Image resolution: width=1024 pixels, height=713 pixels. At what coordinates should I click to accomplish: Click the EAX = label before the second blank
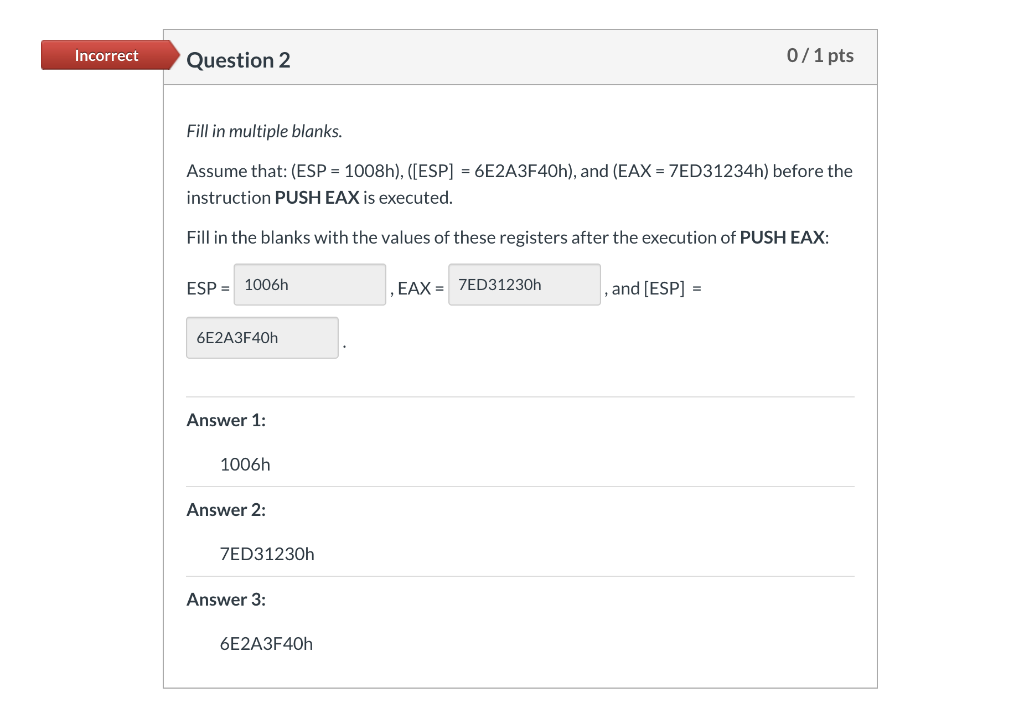pyautogui.click(x=418, y=288)
